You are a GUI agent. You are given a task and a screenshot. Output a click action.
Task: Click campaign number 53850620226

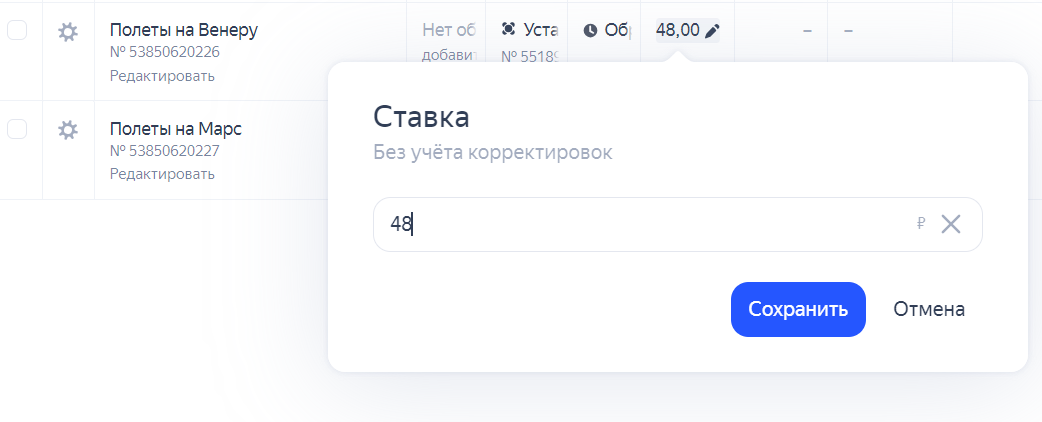[165, 53]
